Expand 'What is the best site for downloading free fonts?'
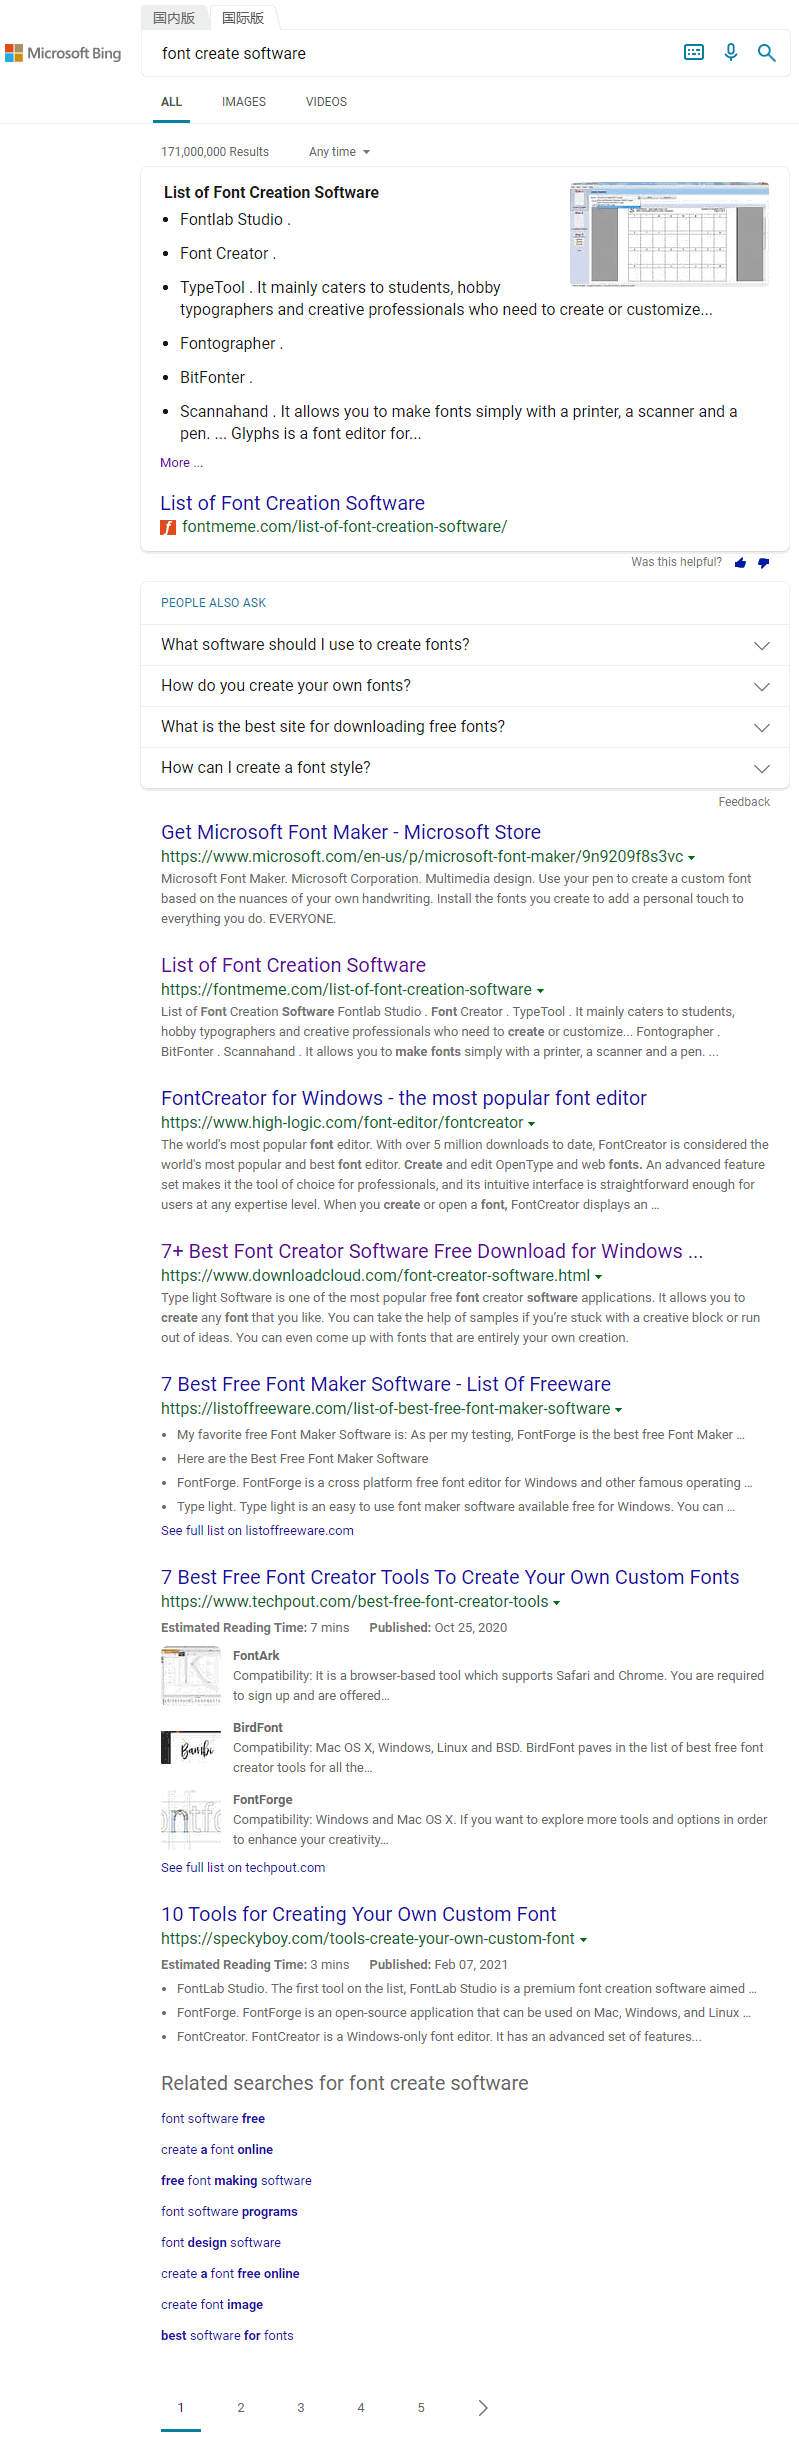This screenshot has width=799, height=2440. 465,727
